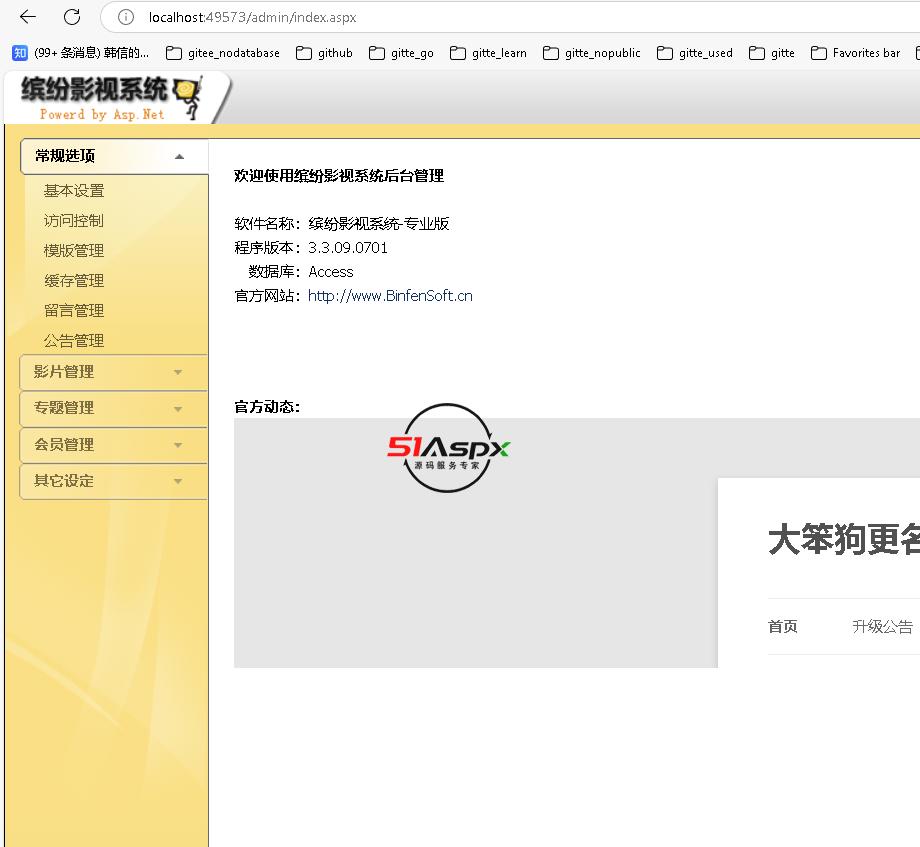The width and height of the screenshot is (920, 847).
Task: Open the Zhihu 韩信 bookmark
Action: [82, 53]
